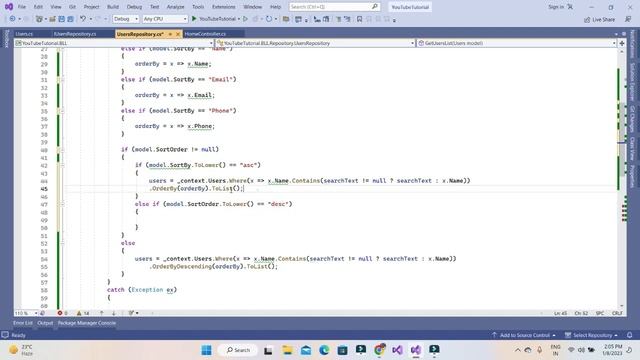640x360 pixels.
Task: Open File Explorer from the taskbar
Action: point(287,350)
